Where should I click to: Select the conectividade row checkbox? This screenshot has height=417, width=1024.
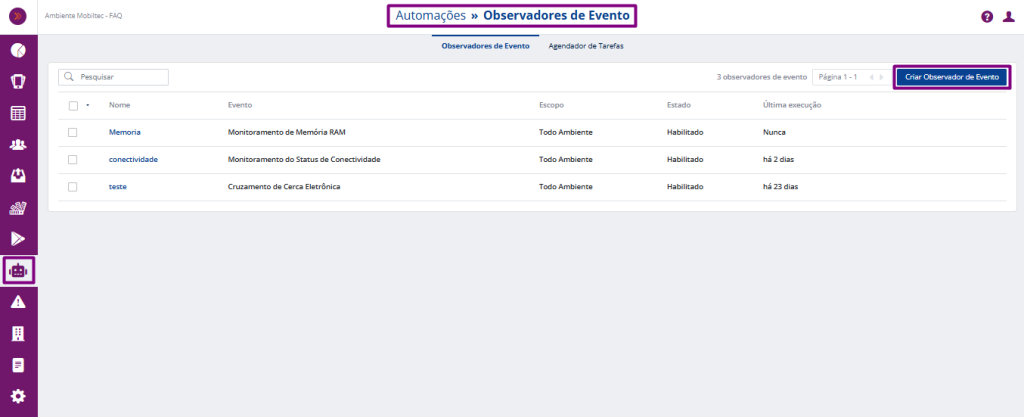coord(73,159)
